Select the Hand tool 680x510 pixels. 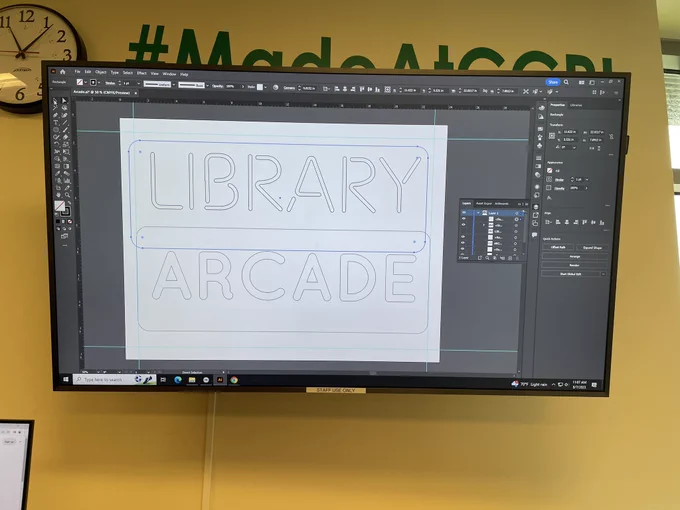point(58,195)
